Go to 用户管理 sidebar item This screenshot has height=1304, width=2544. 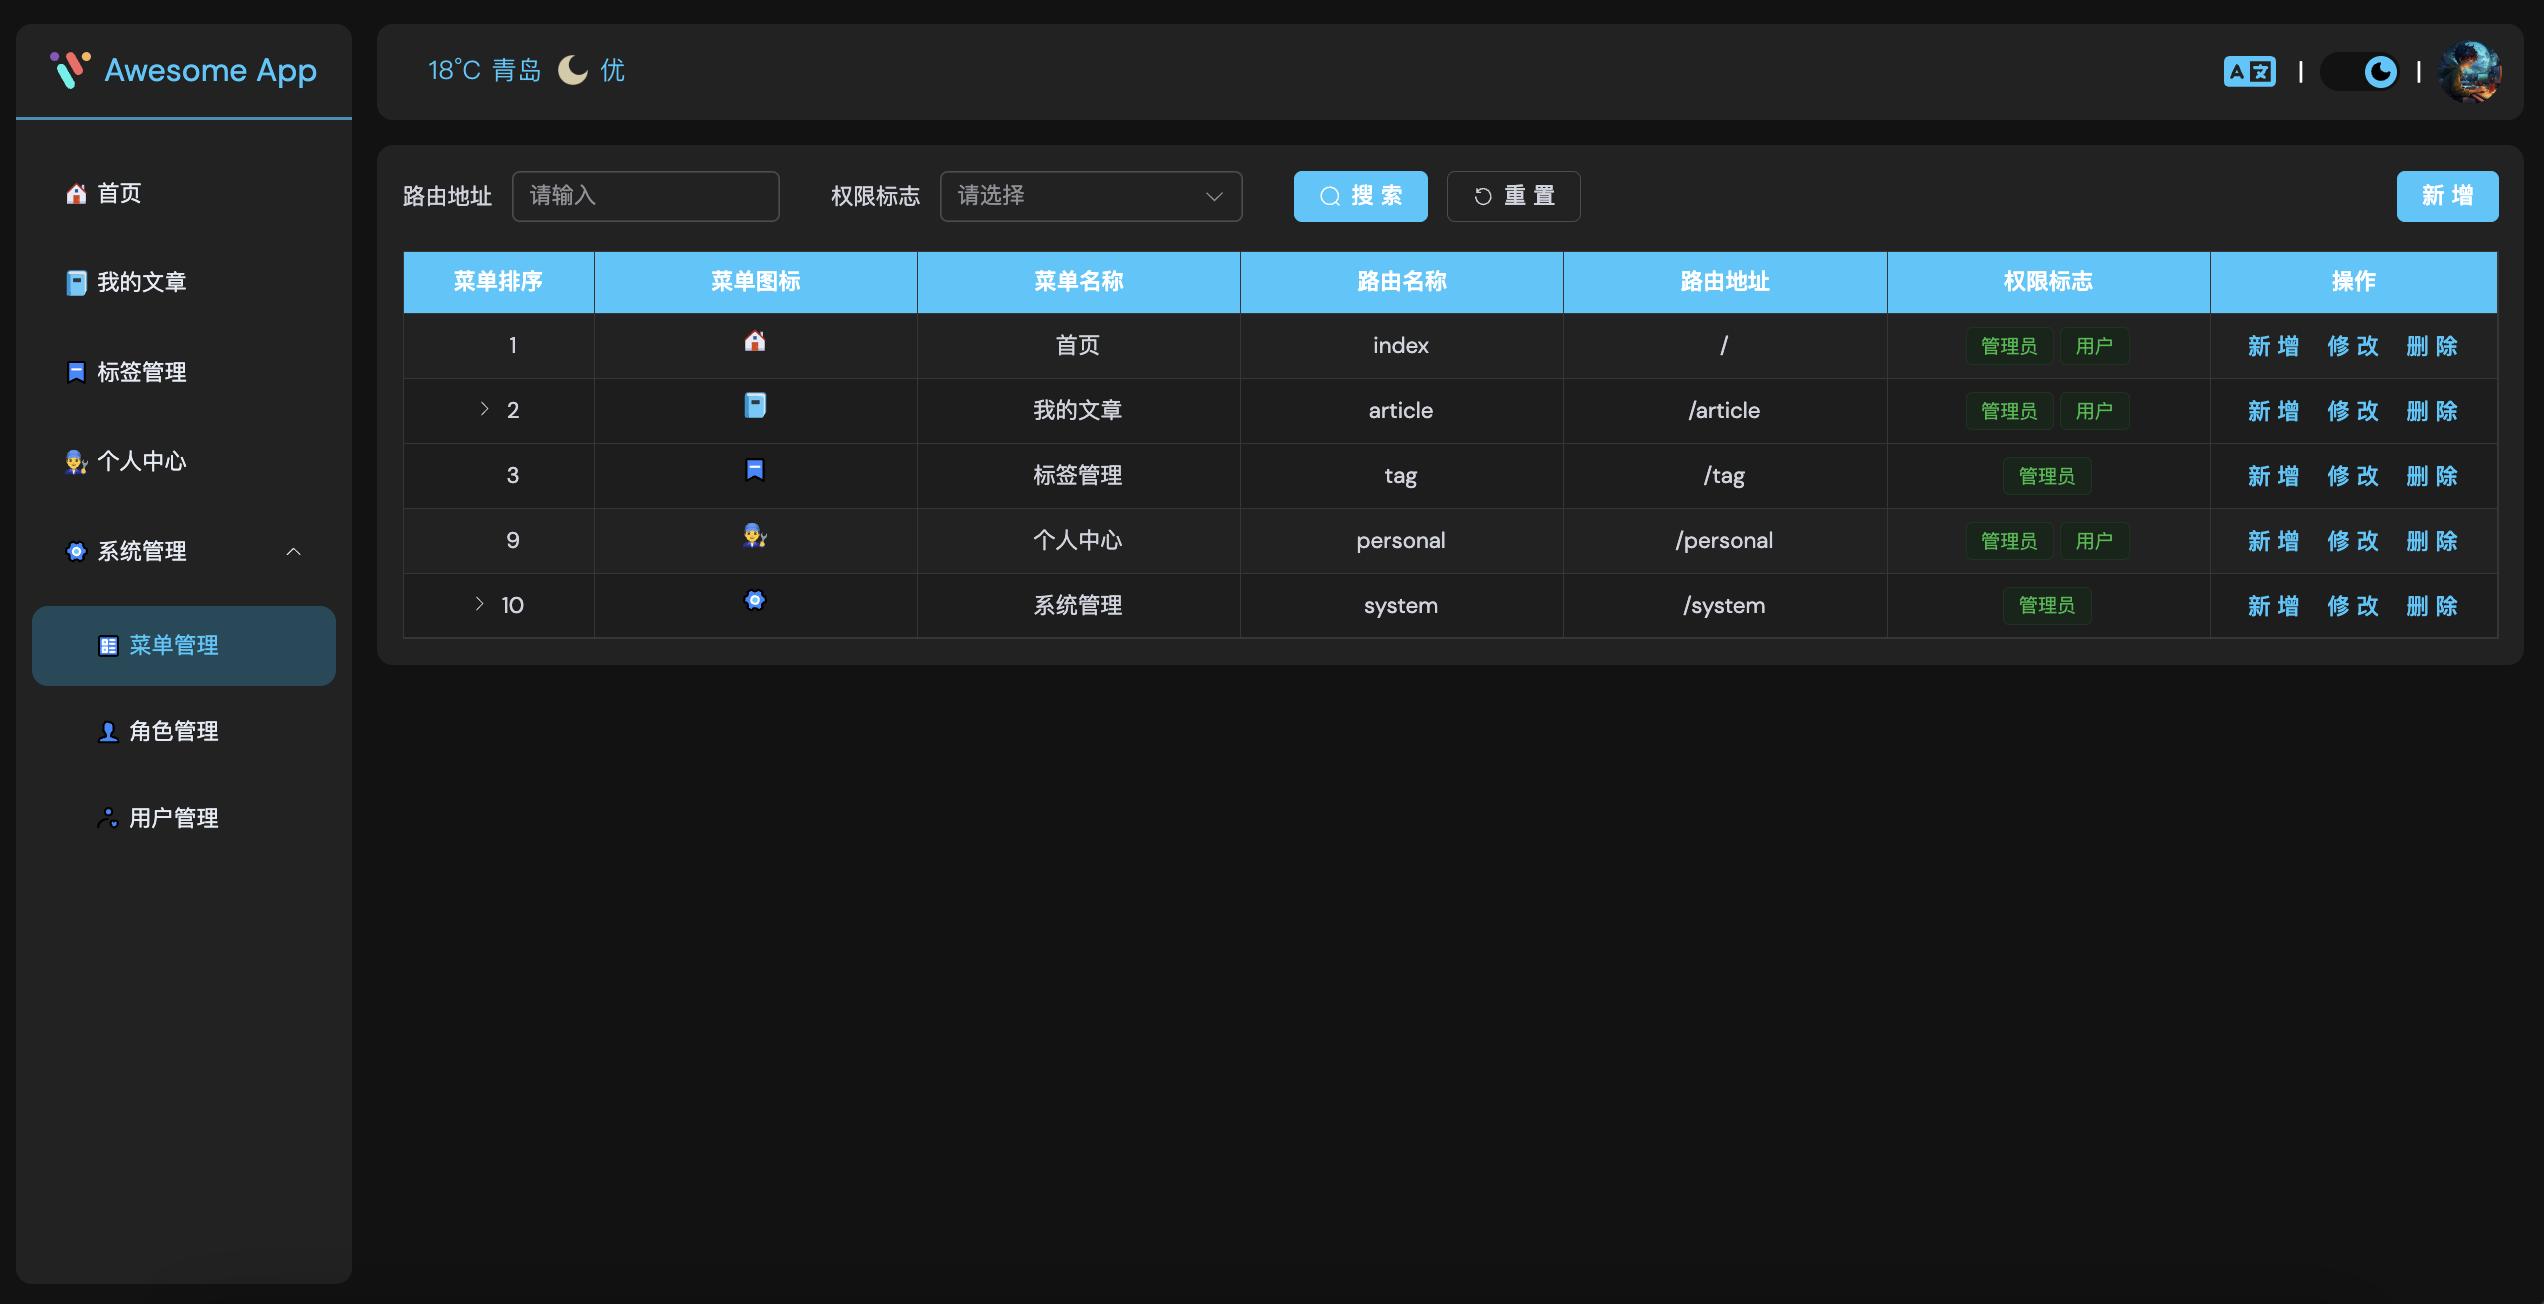pyautogui.click(x=173, y=818)
